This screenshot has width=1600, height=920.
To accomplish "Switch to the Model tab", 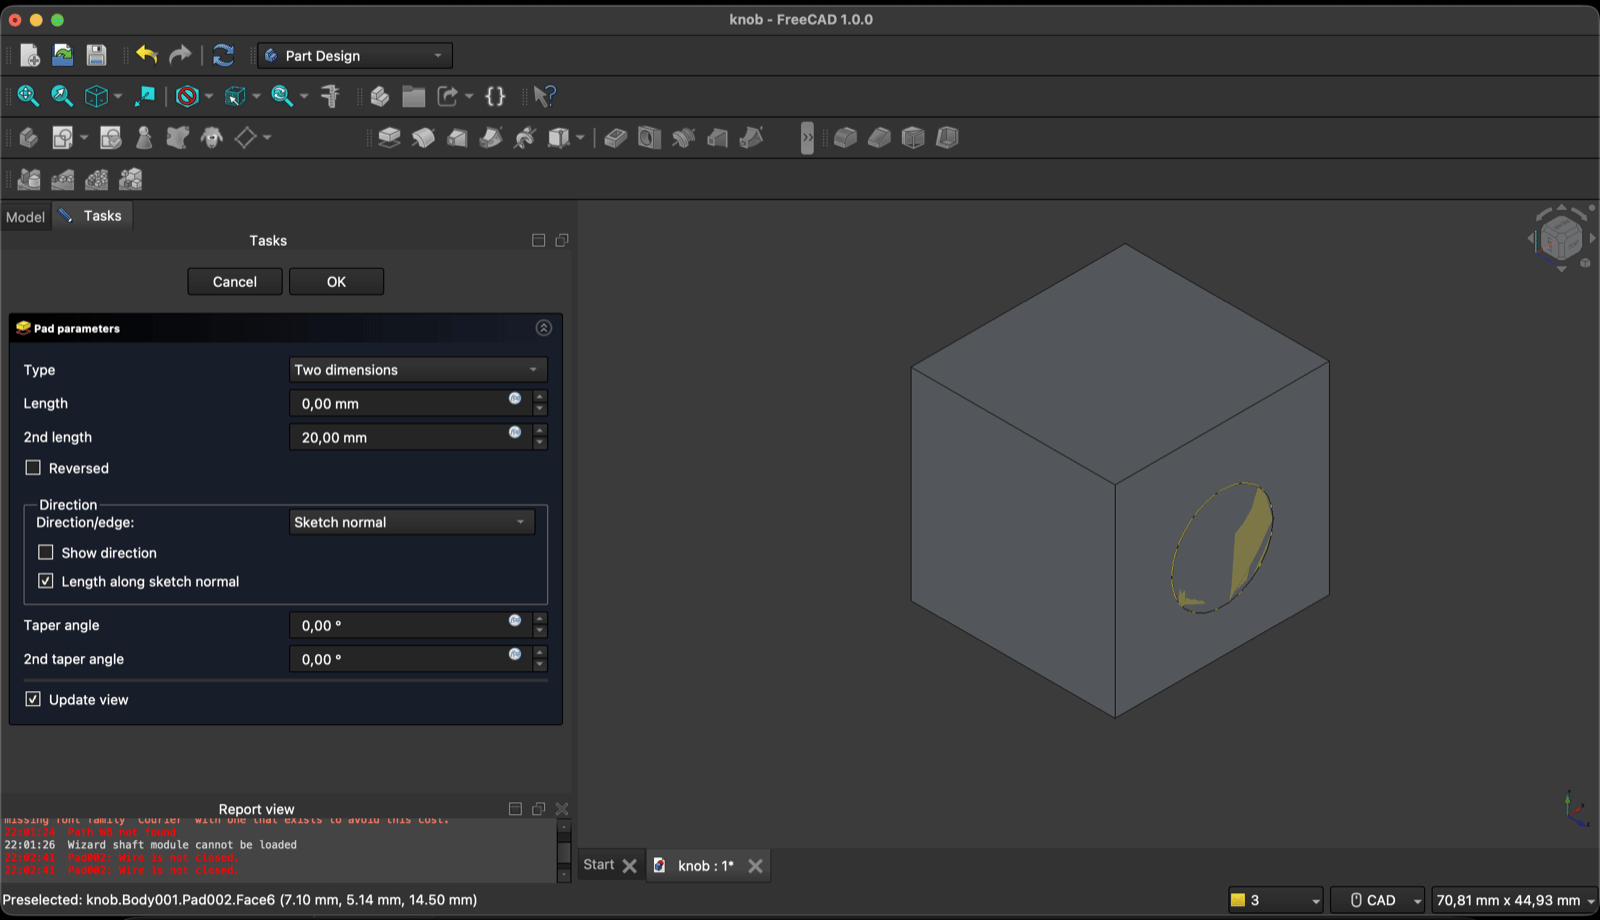I will point(25,217).
